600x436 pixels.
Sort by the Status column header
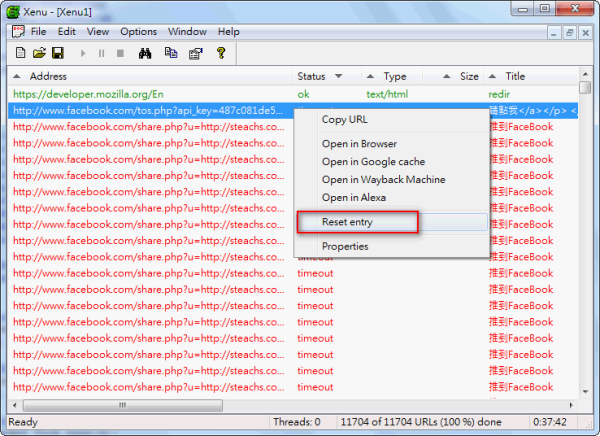[x=327, y=76]
